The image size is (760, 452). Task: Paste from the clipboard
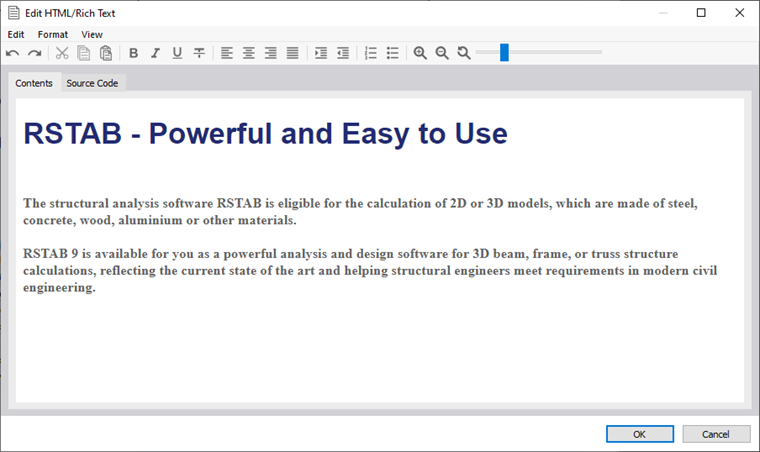tap(106, 53)
